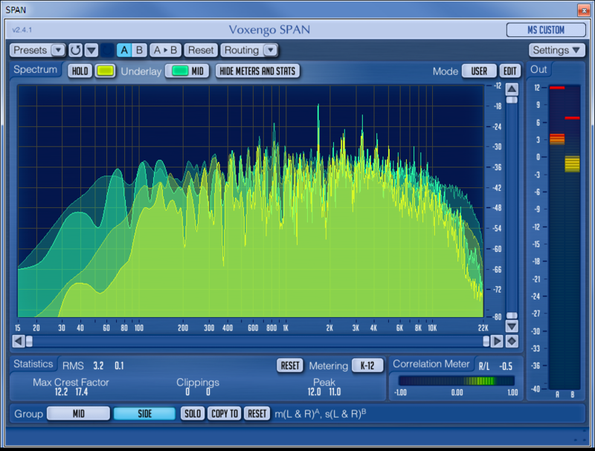The height and width of the screenshot is (451, 595).
Task: Open the history down-arrow button
Action: [x=91, y=50]
